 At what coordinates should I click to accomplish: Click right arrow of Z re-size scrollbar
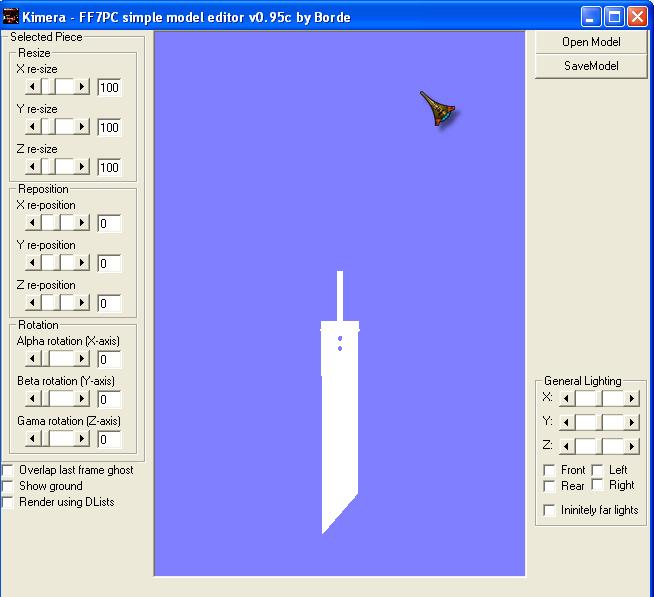point(82,166)
